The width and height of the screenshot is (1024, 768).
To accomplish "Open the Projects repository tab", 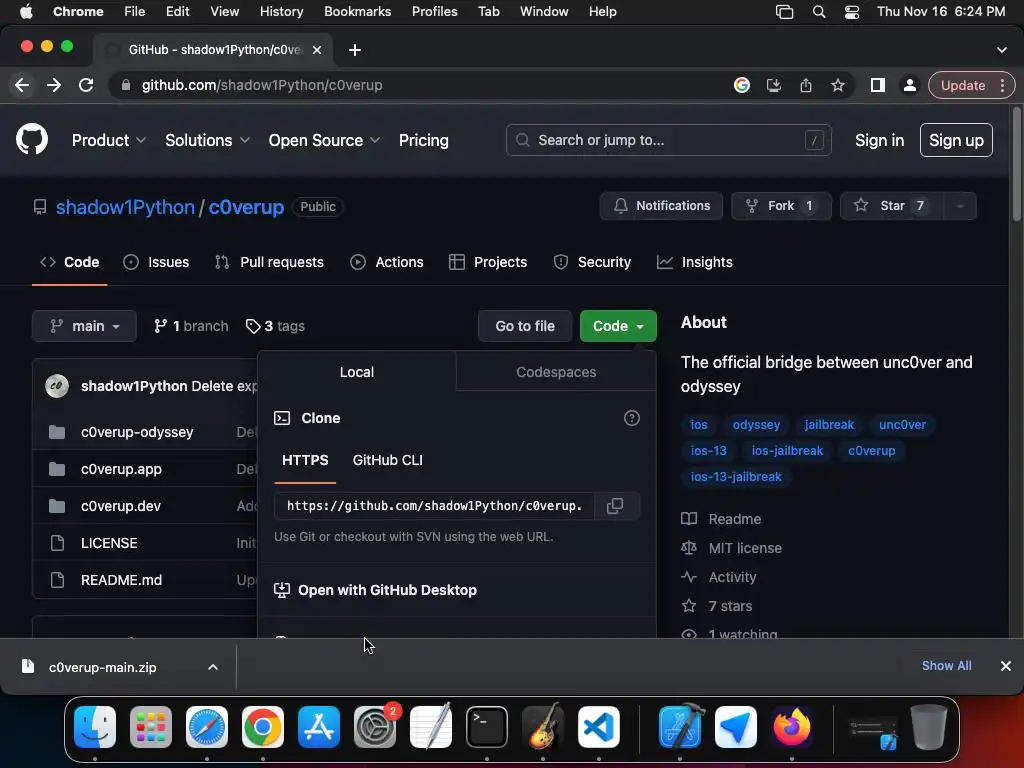I will pyautogui.click(x=488, y=263).
